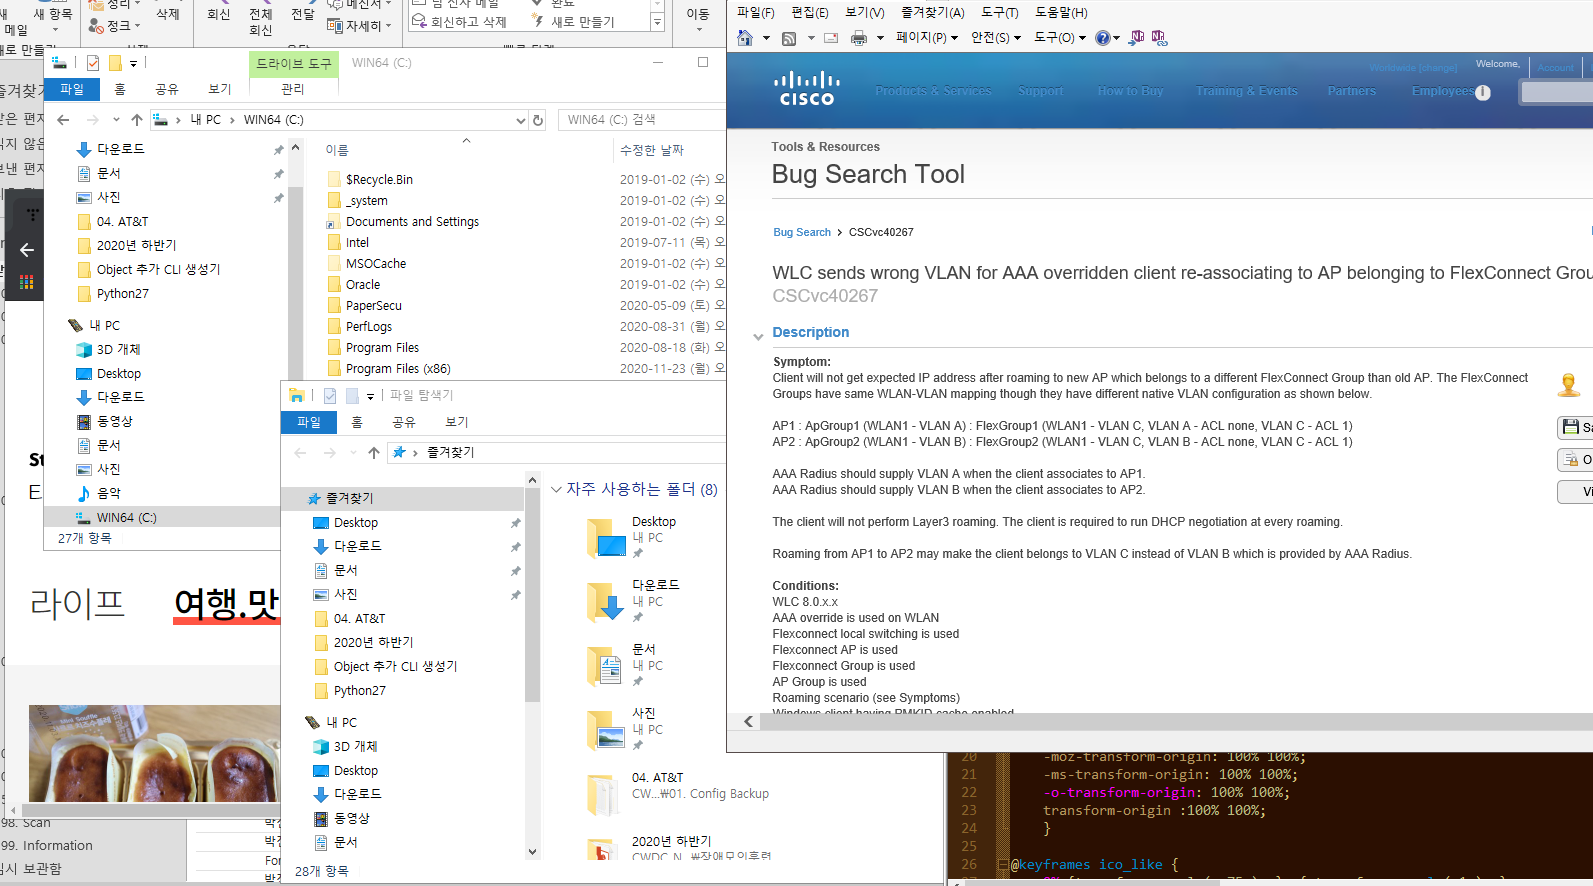Click the Send to OneNote icon
This screenshot has width=1593, height=886.
[1137, 38]
